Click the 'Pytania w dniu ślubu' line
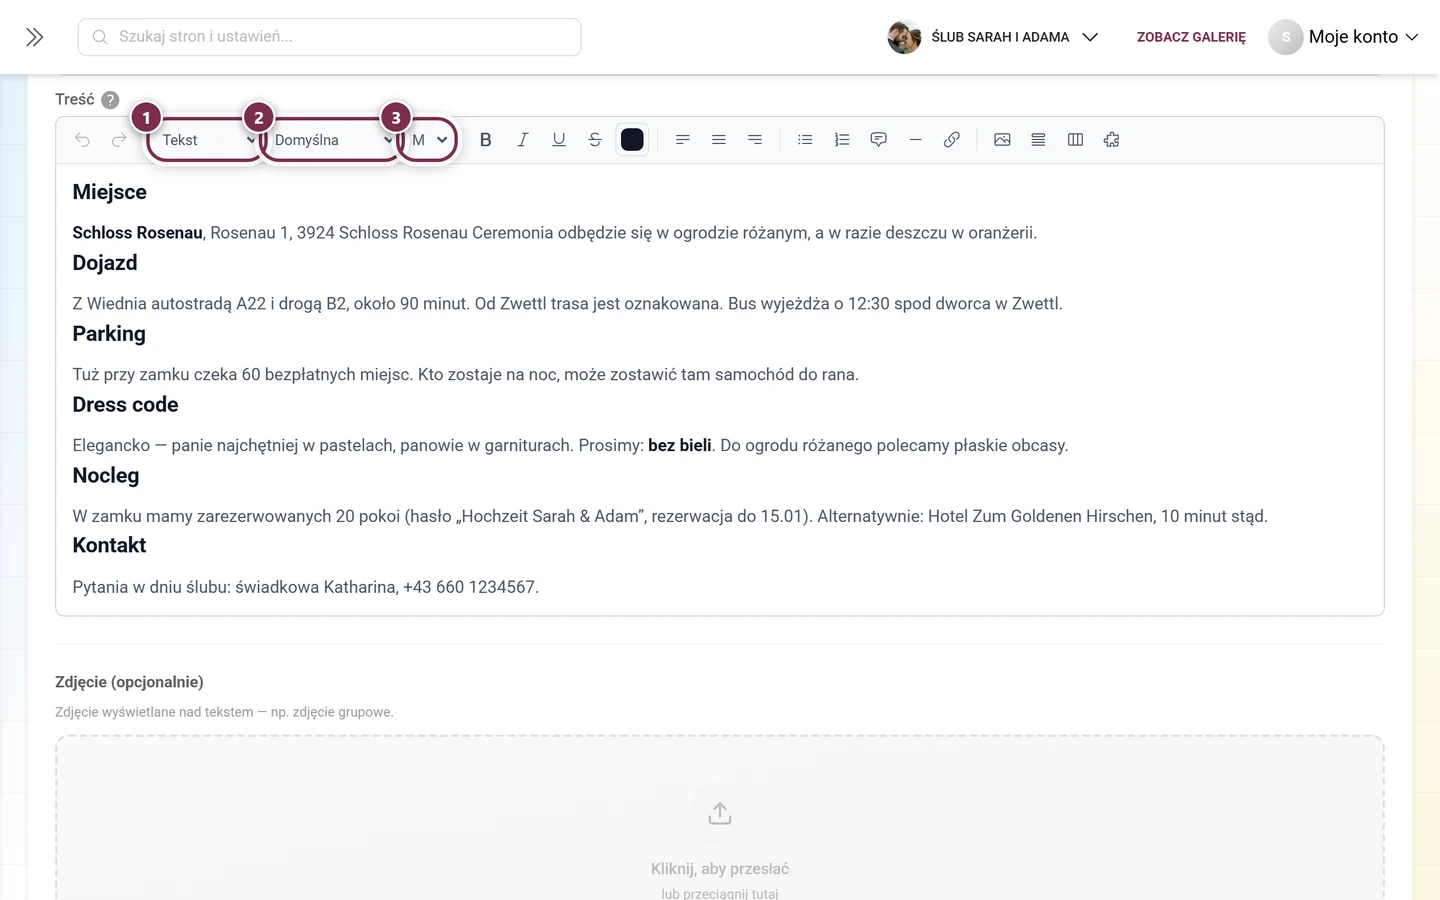 [306, 587]
